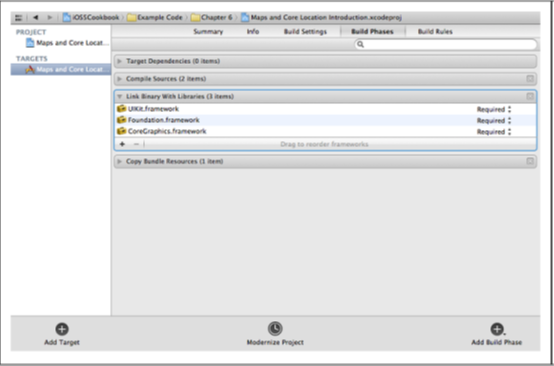Open the Build Rules tab
This screenshot has width=554, height=366.
[435, 31]
